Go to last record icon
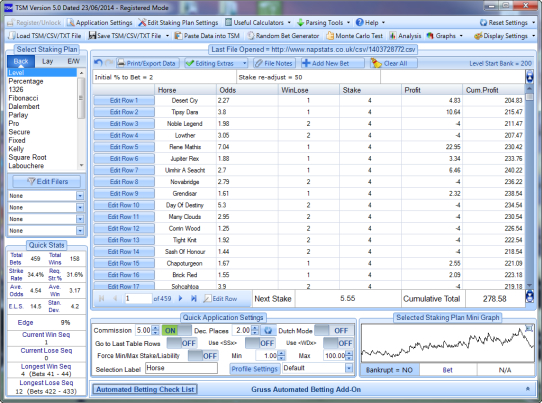The image size is (542, 403). [x=194, y=299]
